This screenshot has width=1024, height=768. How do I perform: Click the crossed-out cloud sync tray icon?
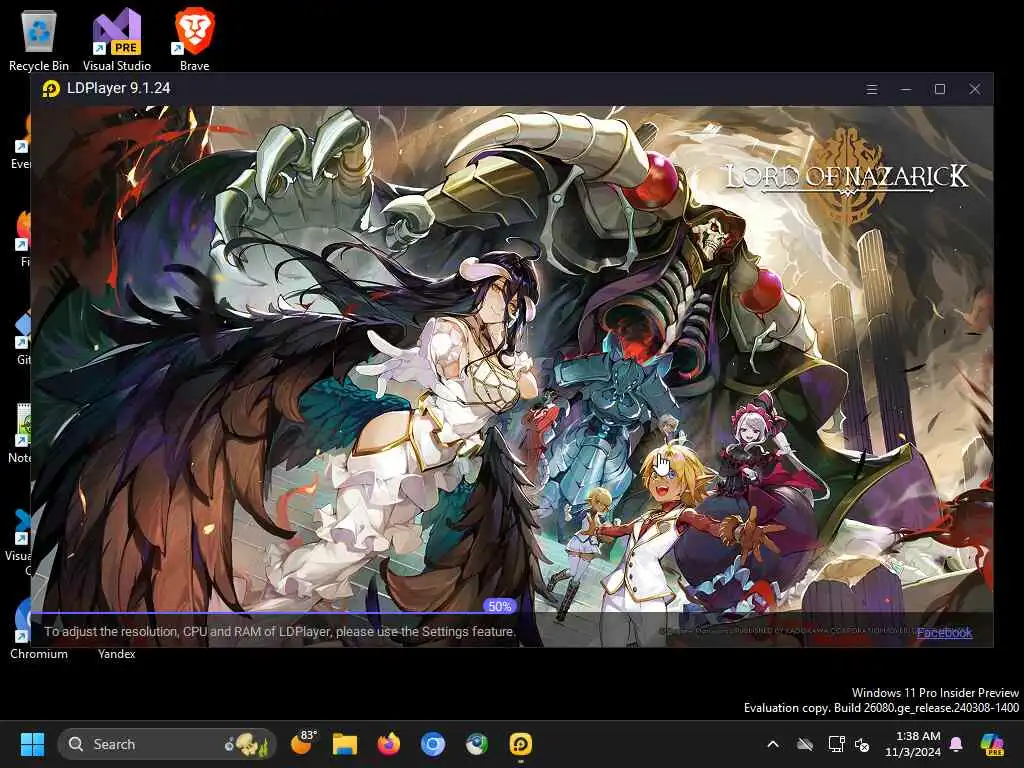805,744
